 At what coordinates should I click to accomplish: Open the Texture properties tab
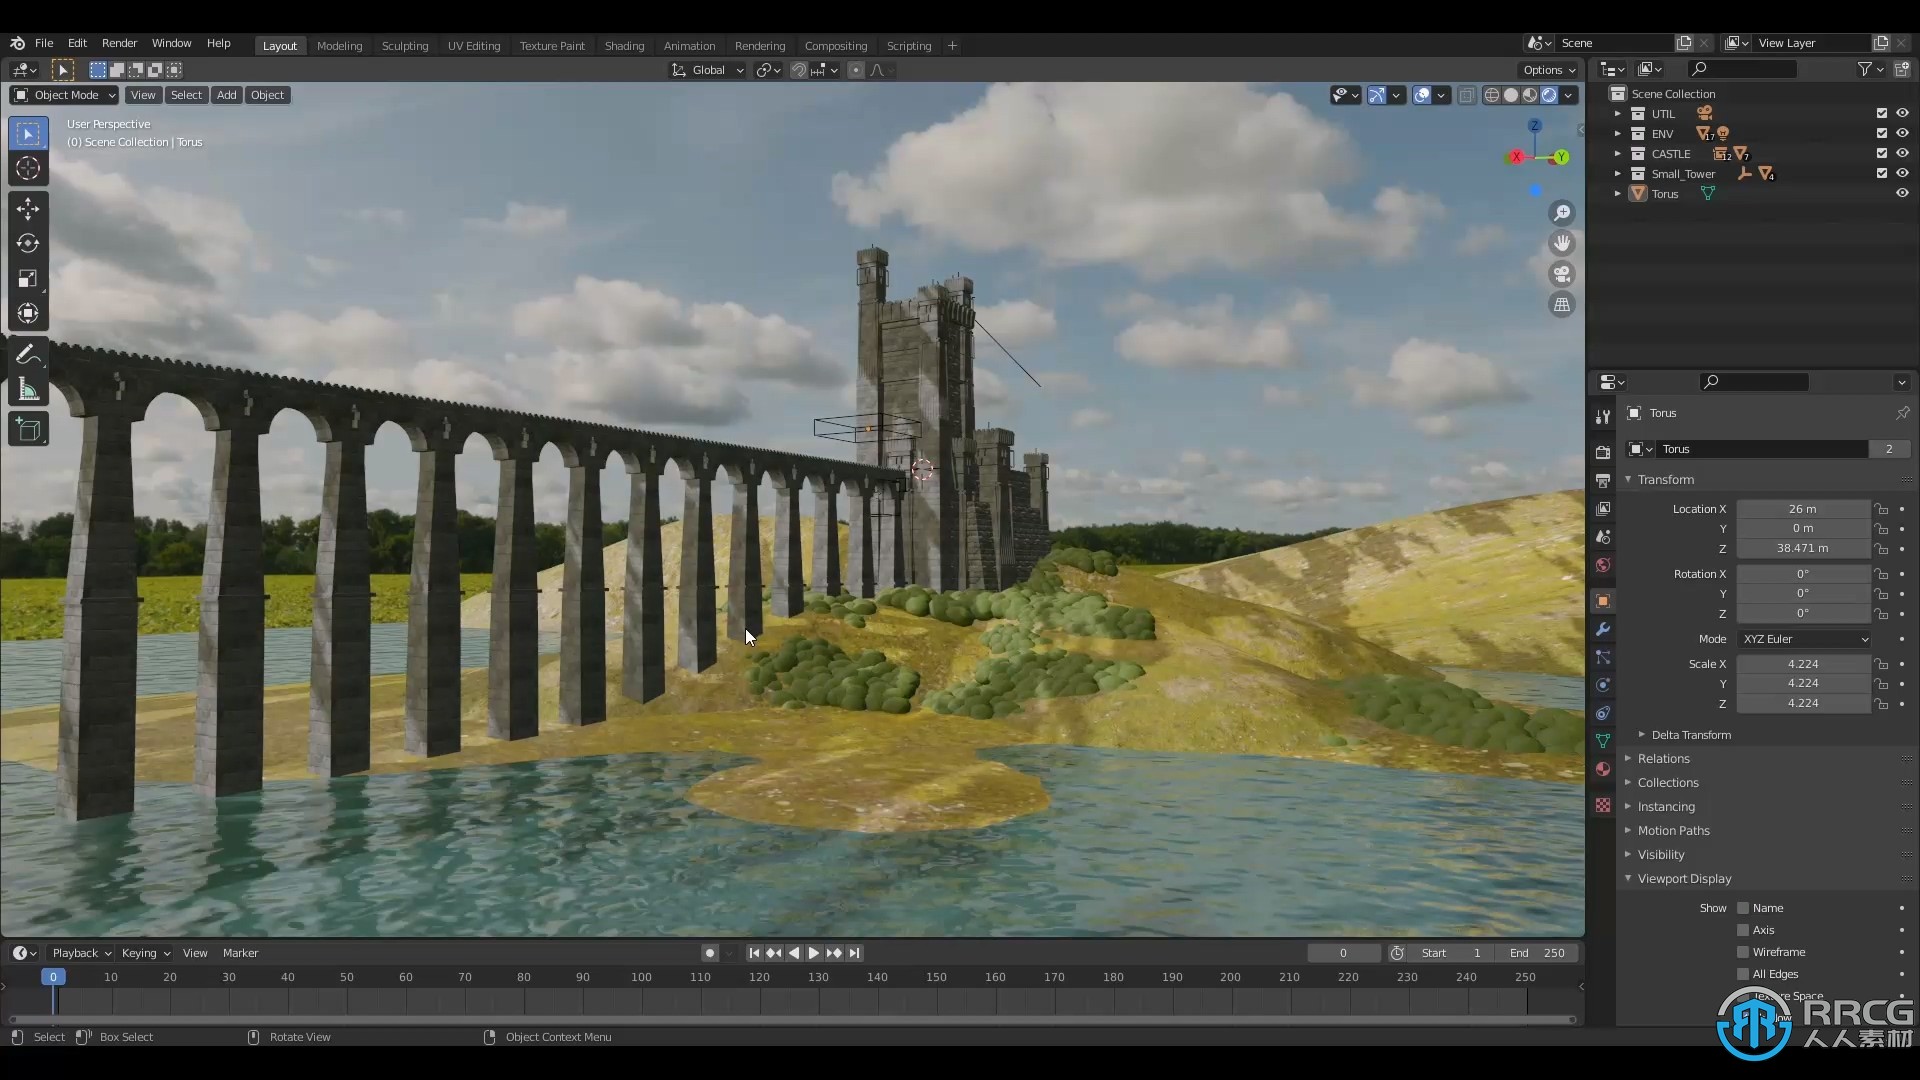click(1603, 805)
